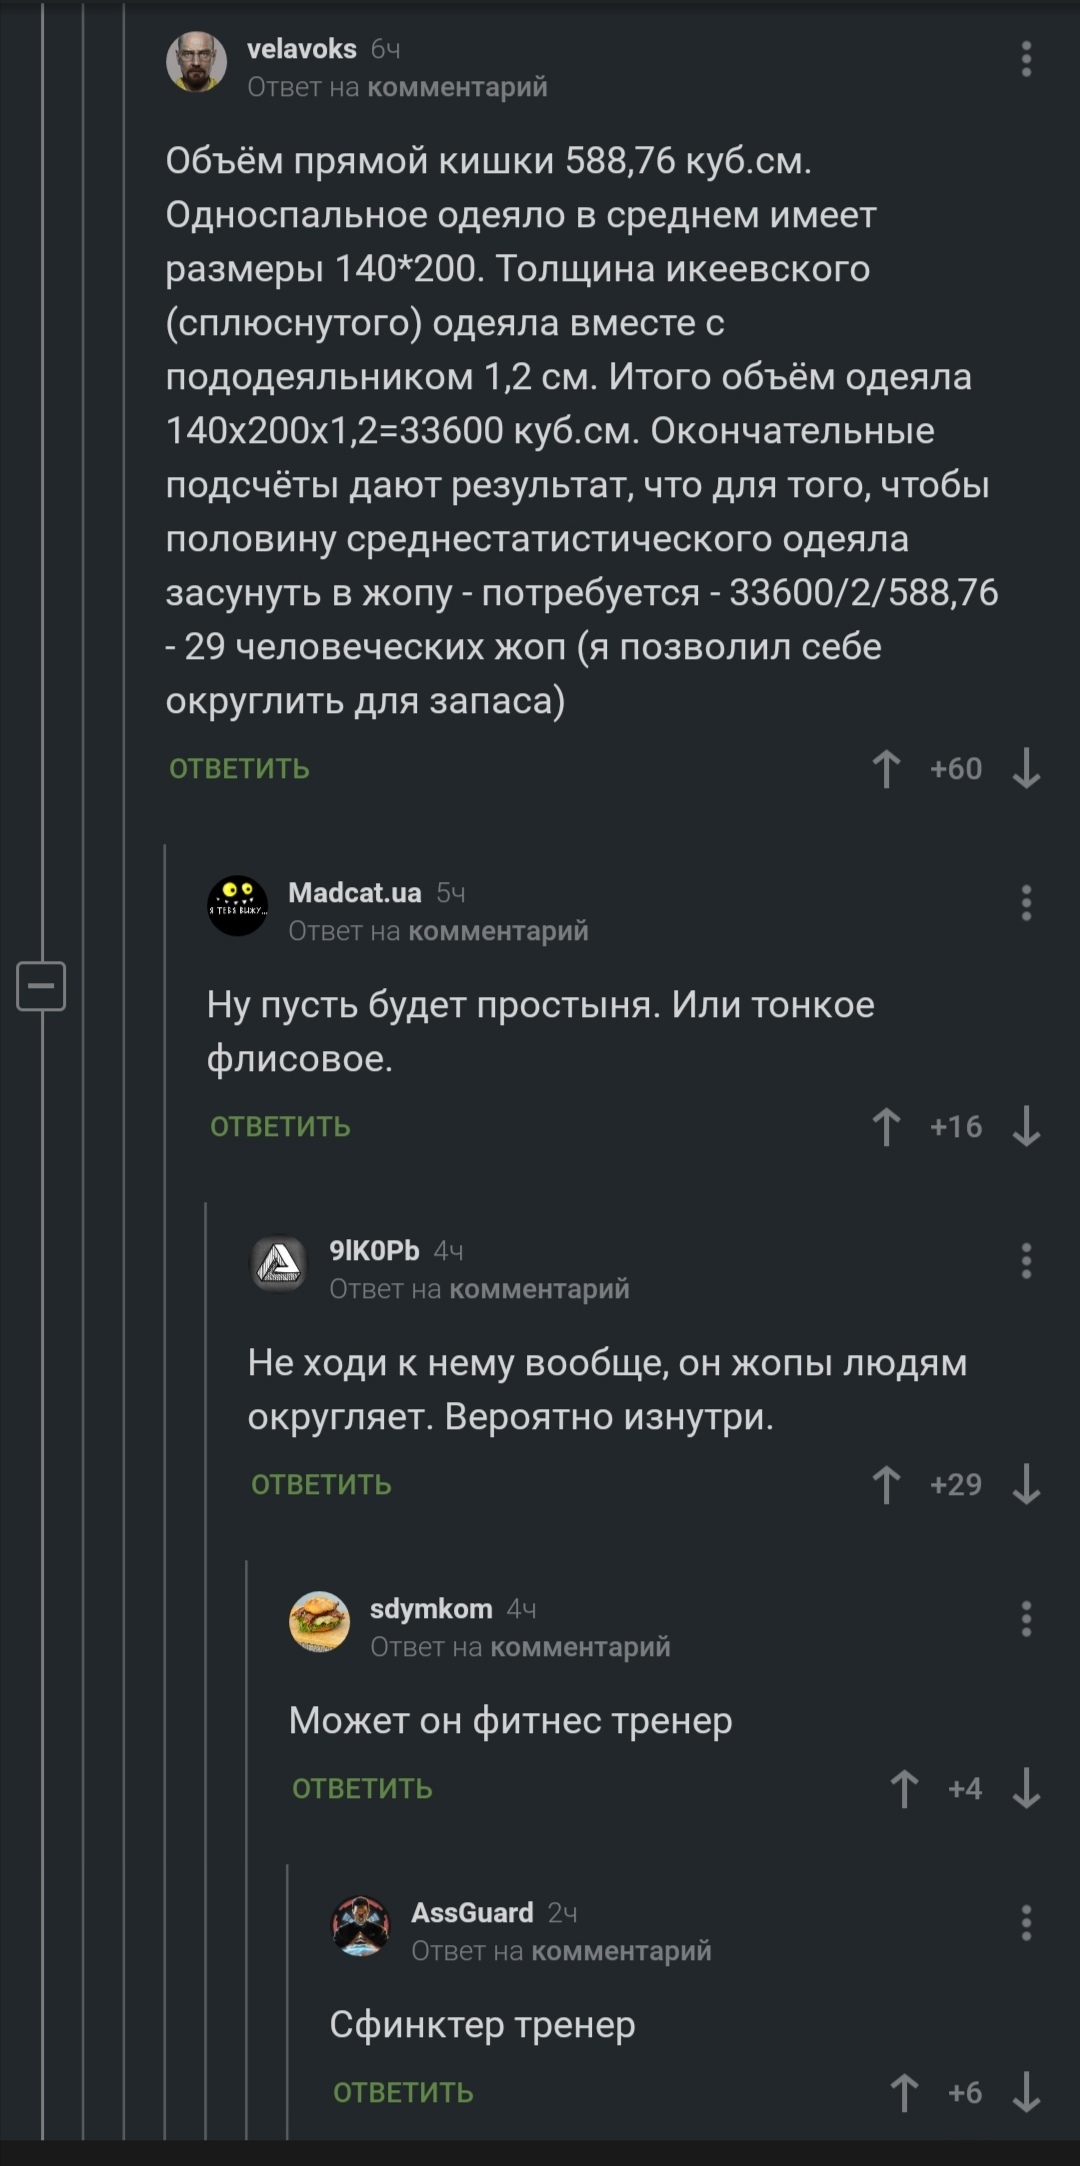Image resolution: width=1080 pixels, height=2166 pixels.
Task: Downvote the comment rated +29
Action: [x=1026, y=1485]
